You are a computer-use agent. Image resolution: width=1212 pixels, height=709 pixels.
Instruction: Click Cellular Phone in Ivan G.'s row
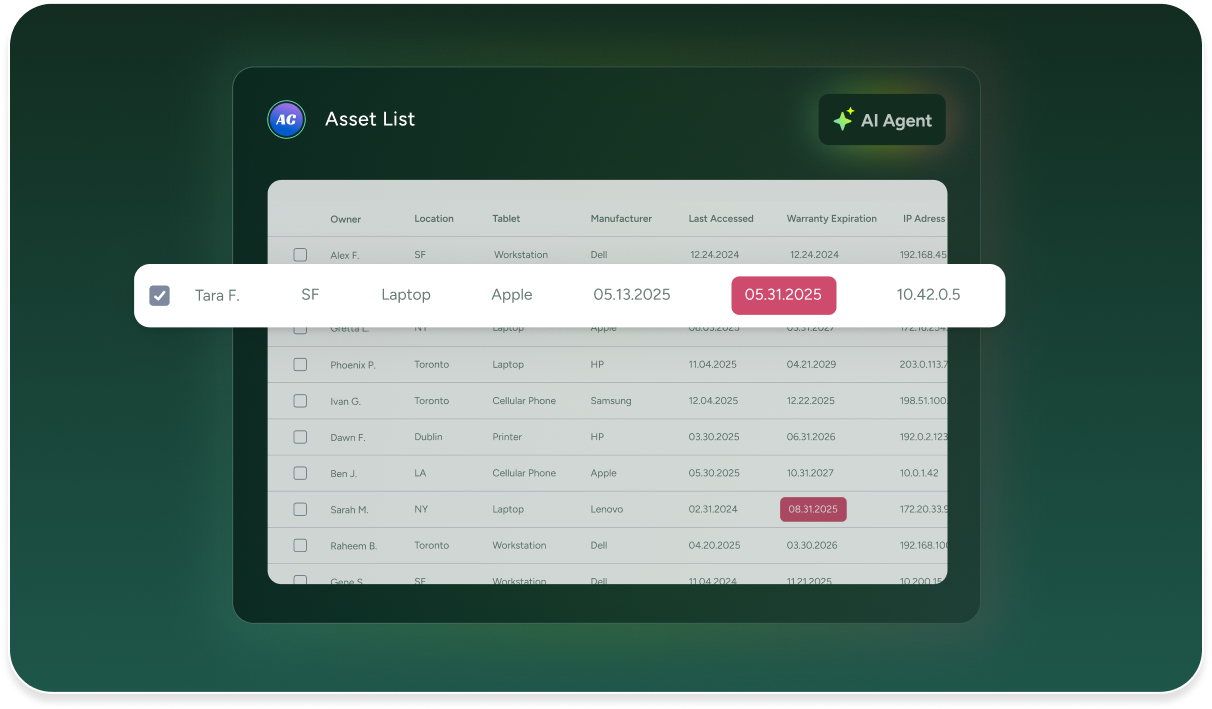point(524,401)
